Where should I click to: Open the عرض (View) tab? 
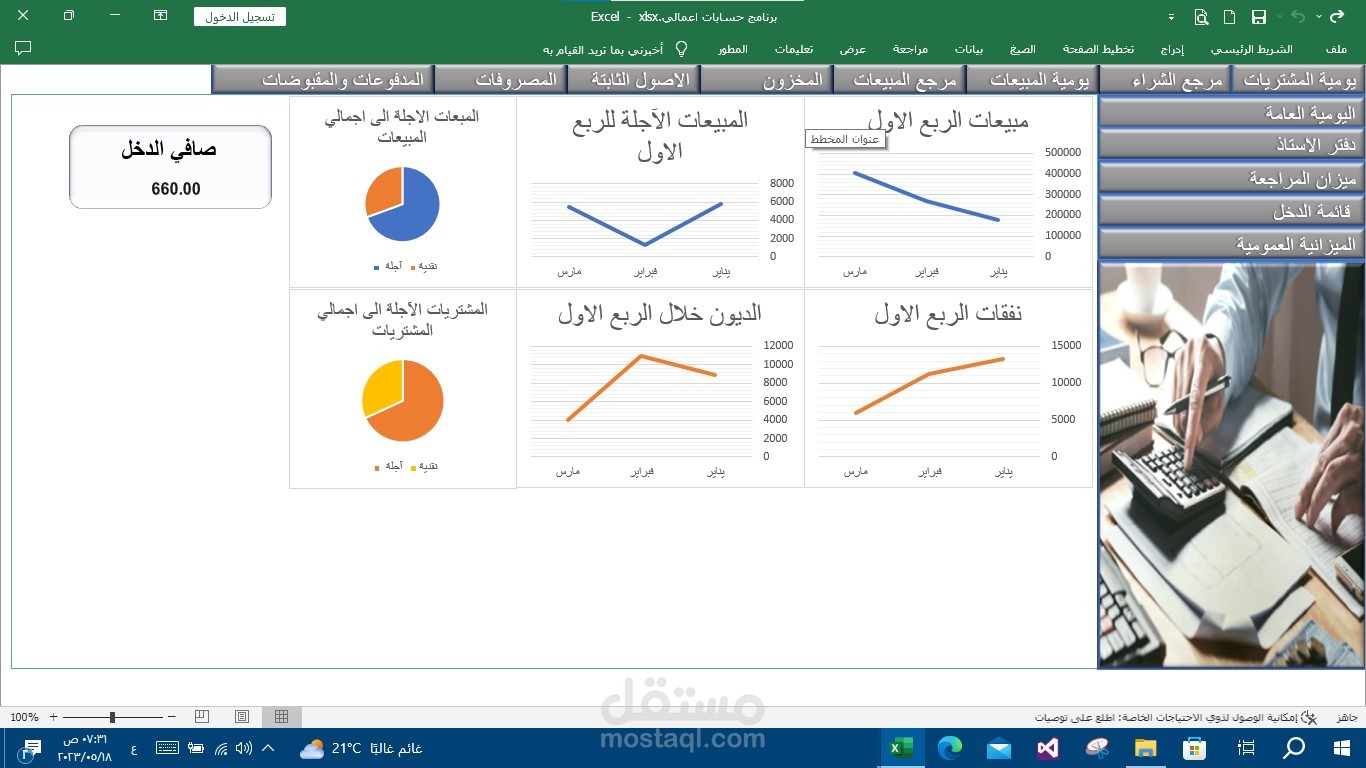tap(853, 49)
